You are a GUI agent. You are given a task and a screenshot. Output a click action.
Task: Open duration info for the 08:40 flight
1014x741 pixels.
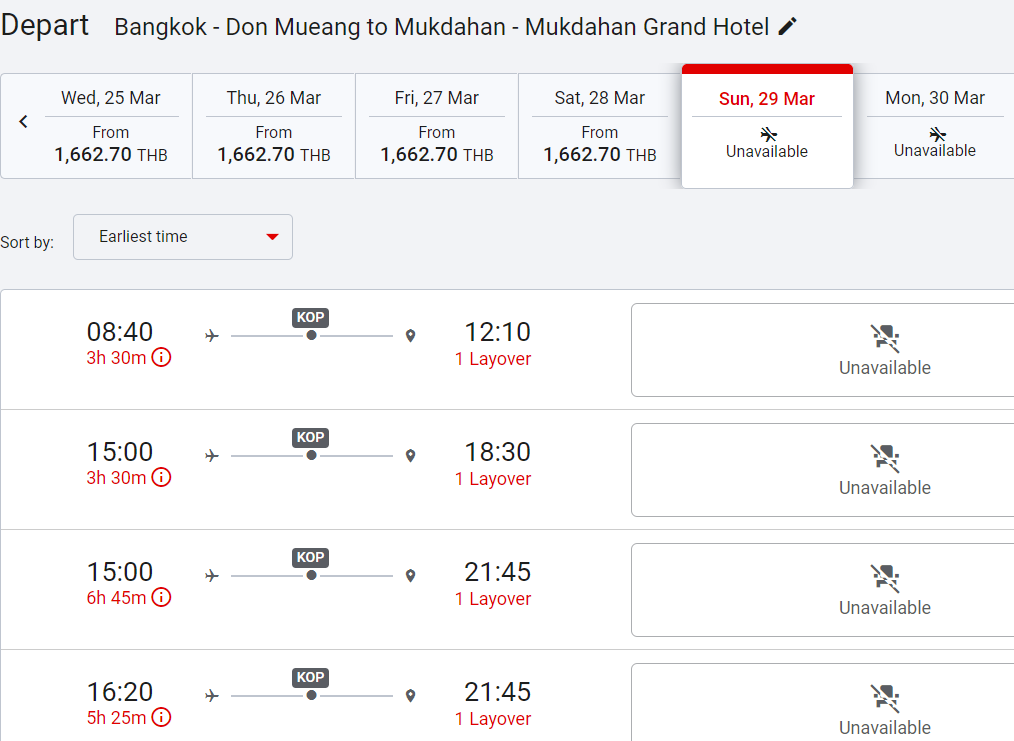point(161,357)
